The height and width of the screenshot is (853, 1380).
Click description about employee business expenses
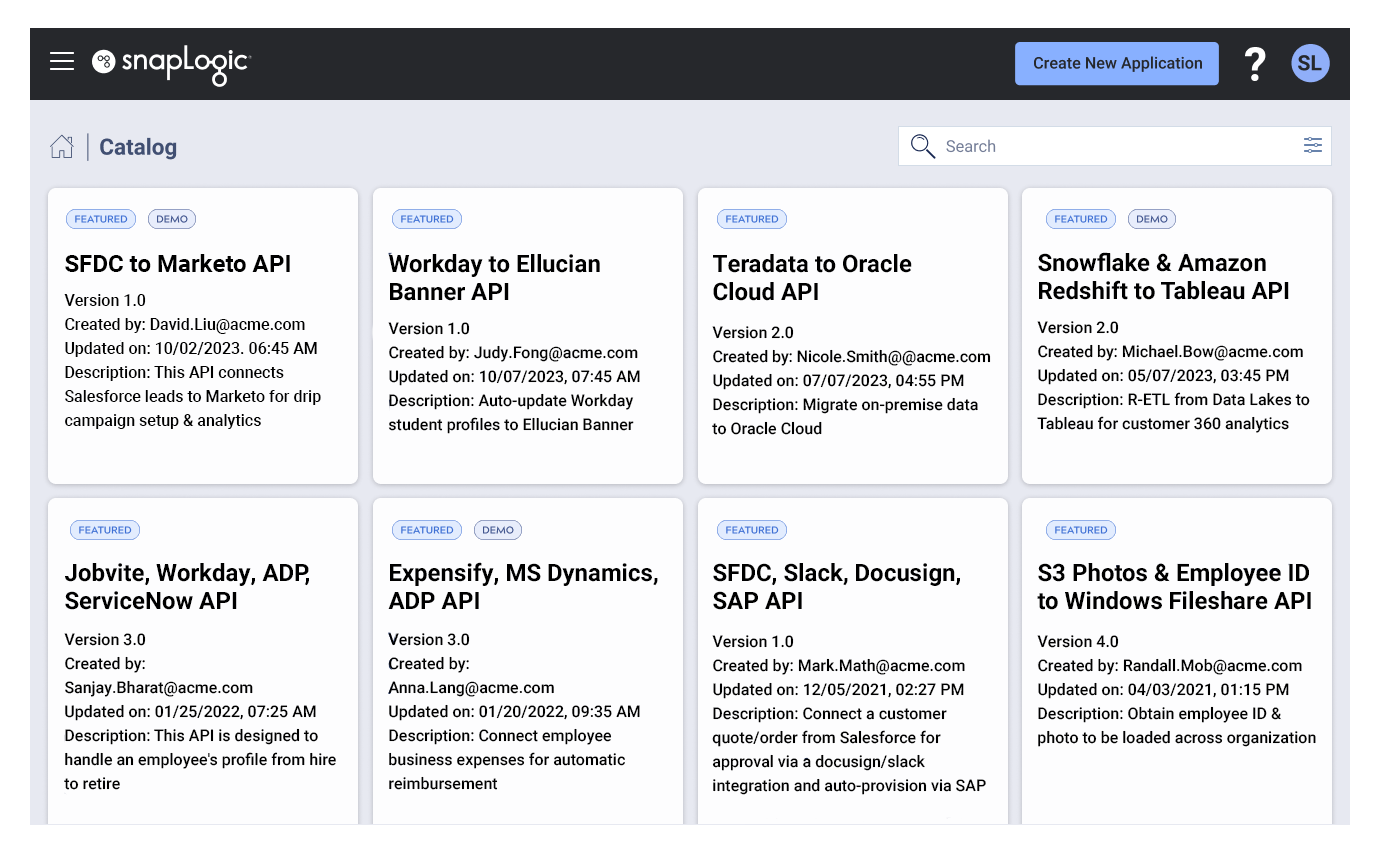click(x=507, y=759)
